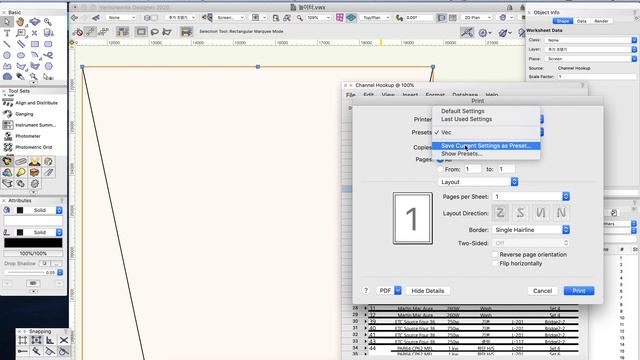This screenshot has height=360, width=640.
Task: Open the Plane Screen dropdown in Object Info
Action: click(591, 59)
